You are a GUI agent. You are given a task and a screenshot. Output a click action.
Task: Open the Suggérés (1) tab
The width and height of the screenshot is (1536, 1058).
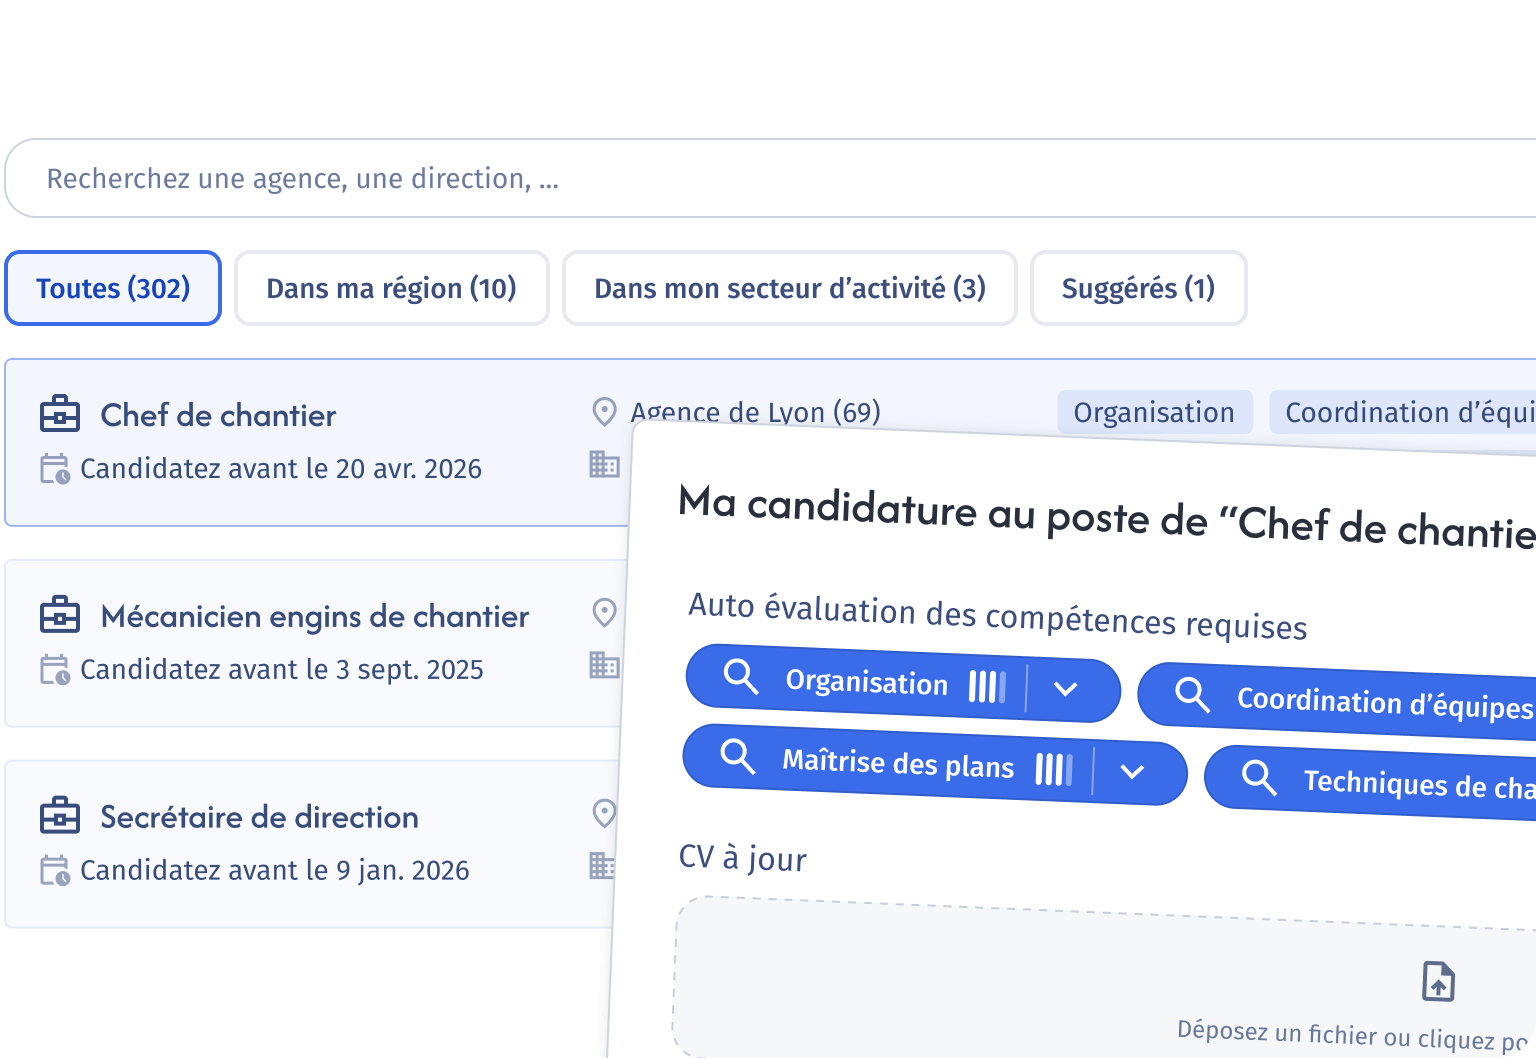tap(1139, 288)
